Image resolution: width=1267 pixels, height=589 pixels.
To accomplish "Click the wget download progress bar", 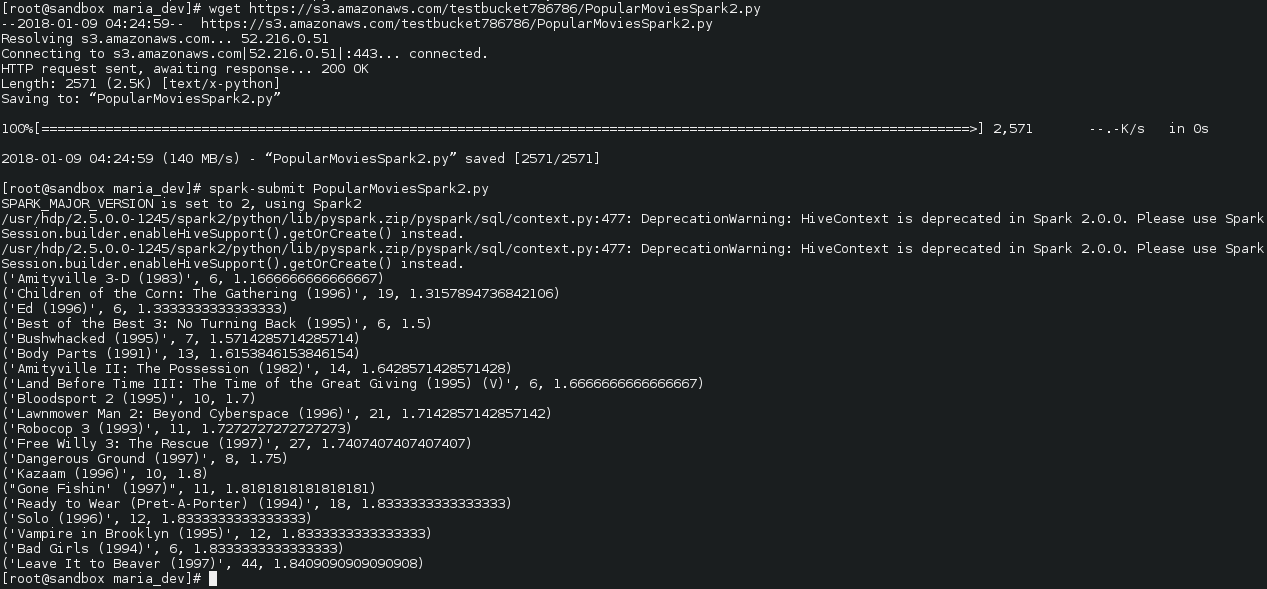I will (508, 129).
